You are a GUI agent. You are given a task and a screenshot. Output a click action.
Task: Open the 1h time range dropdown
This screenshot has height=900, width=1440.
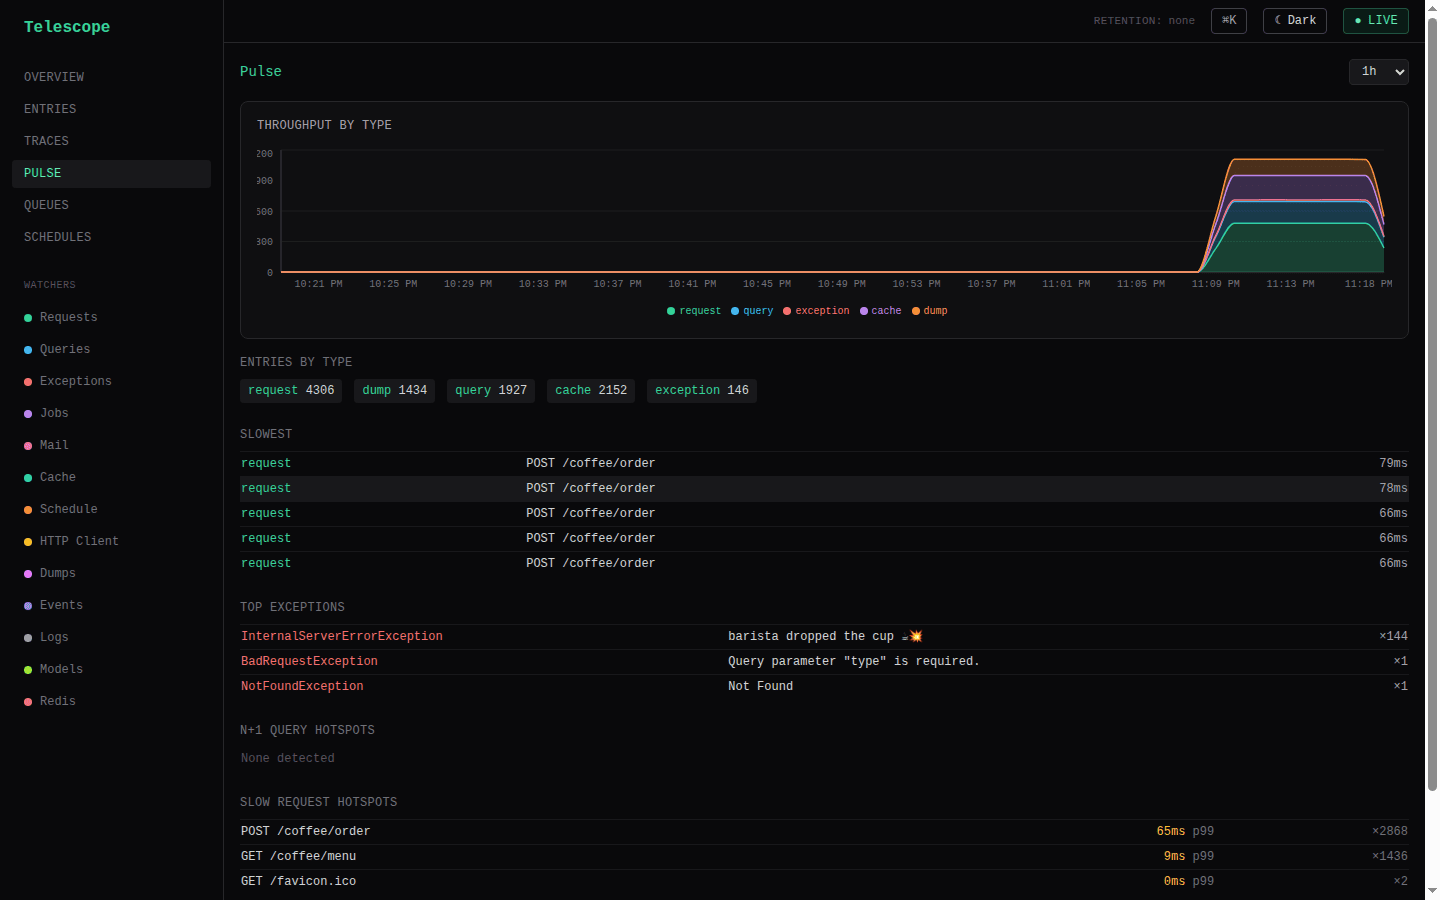point(1379,72)
